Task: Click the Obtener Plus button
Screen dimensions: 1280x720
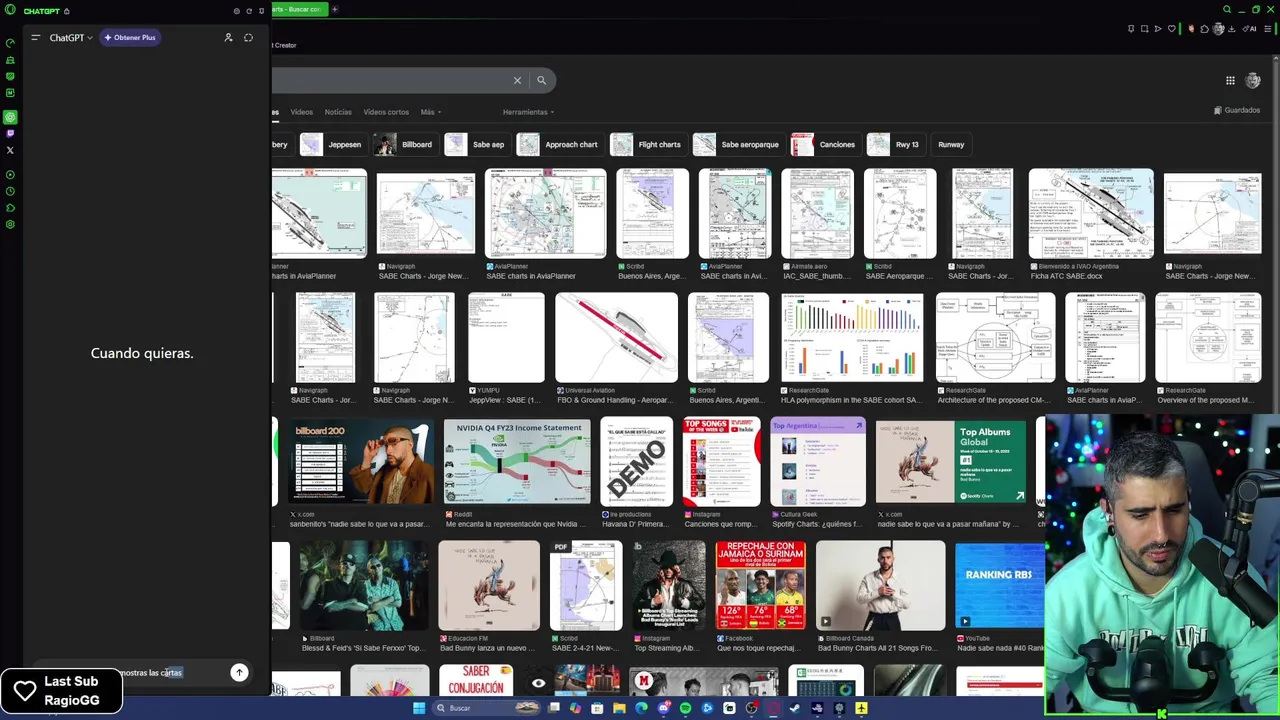Action: point(130,38)
